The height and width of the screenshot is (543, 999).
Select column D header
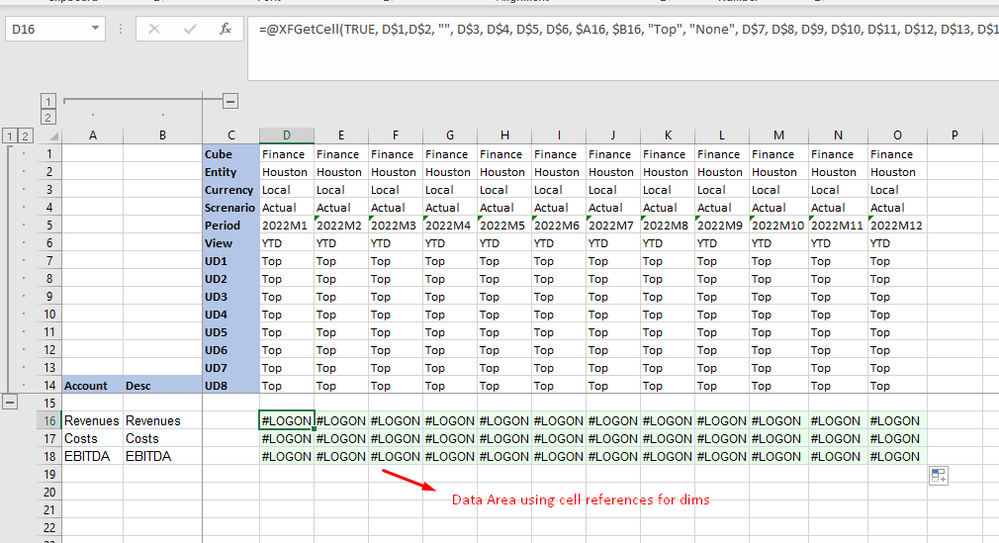(x=287, y=135)
